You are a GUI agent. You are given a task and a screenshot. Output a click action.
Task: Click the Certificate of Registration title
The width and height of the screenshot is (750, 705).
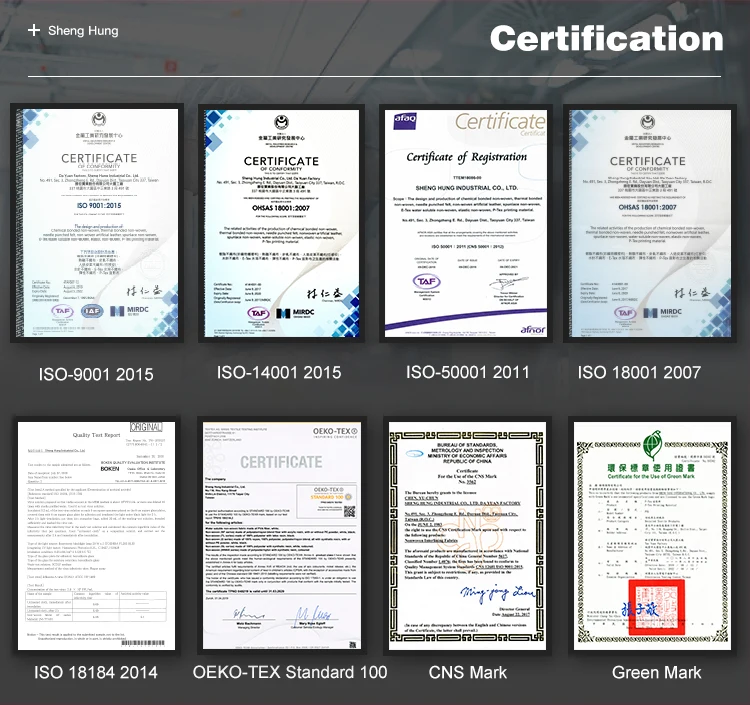[x=466, y=157]
